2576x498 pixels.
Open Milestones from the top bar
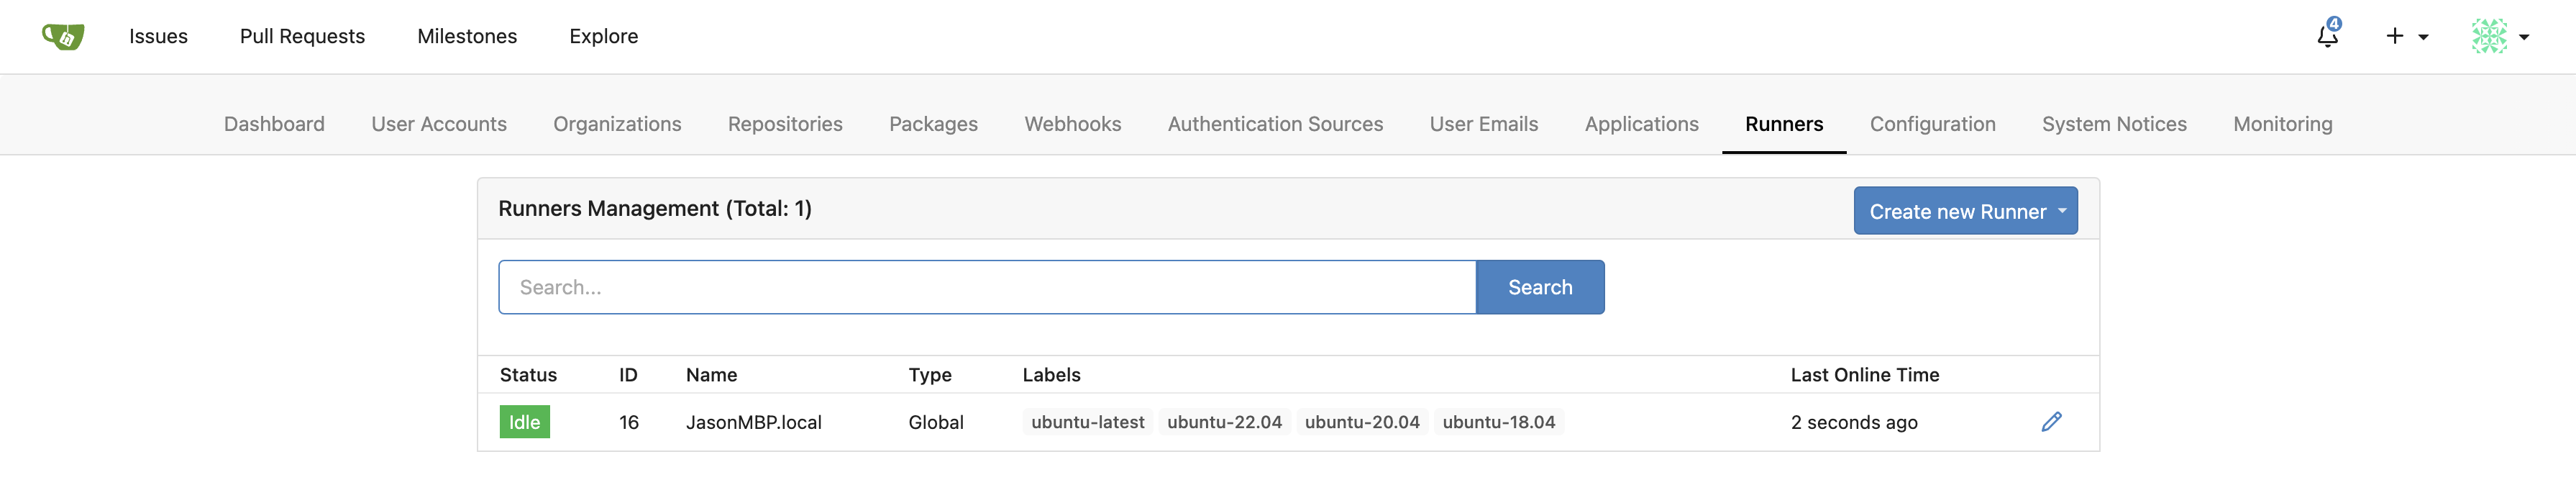tap(467, 36)
